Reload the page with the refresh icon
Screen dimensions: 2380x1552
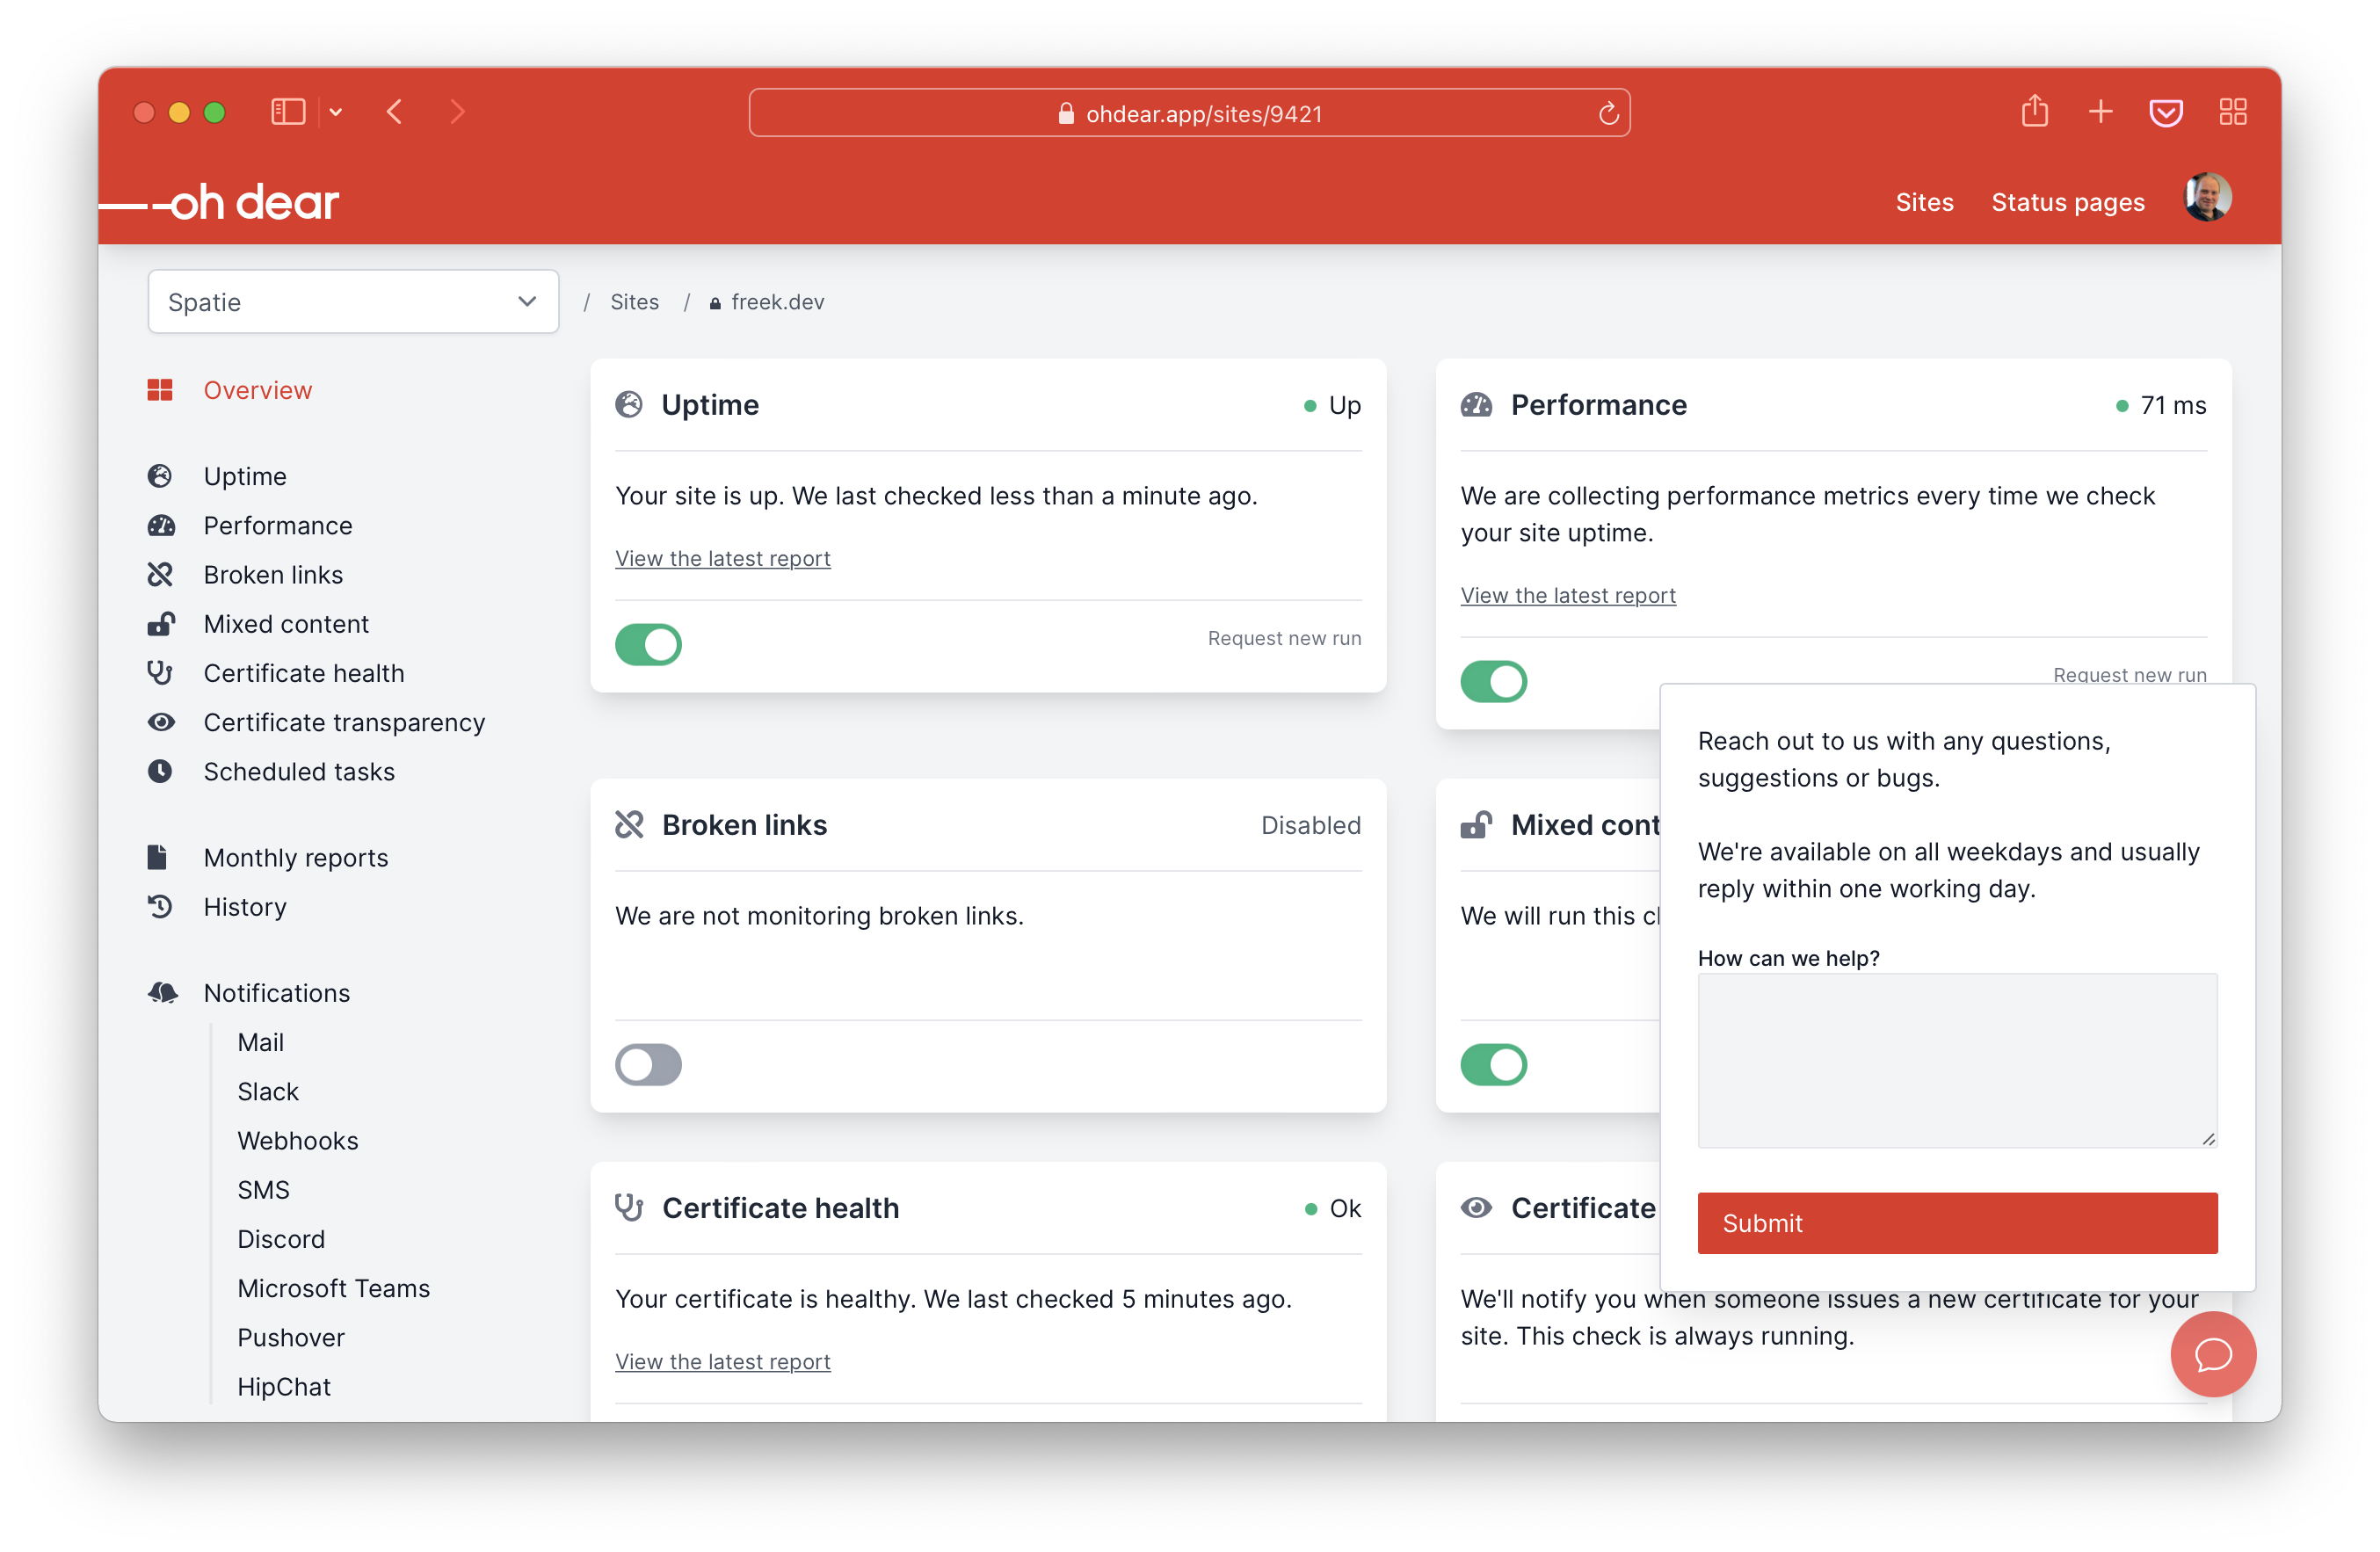pyautogui.click(x=1607, y=113)
